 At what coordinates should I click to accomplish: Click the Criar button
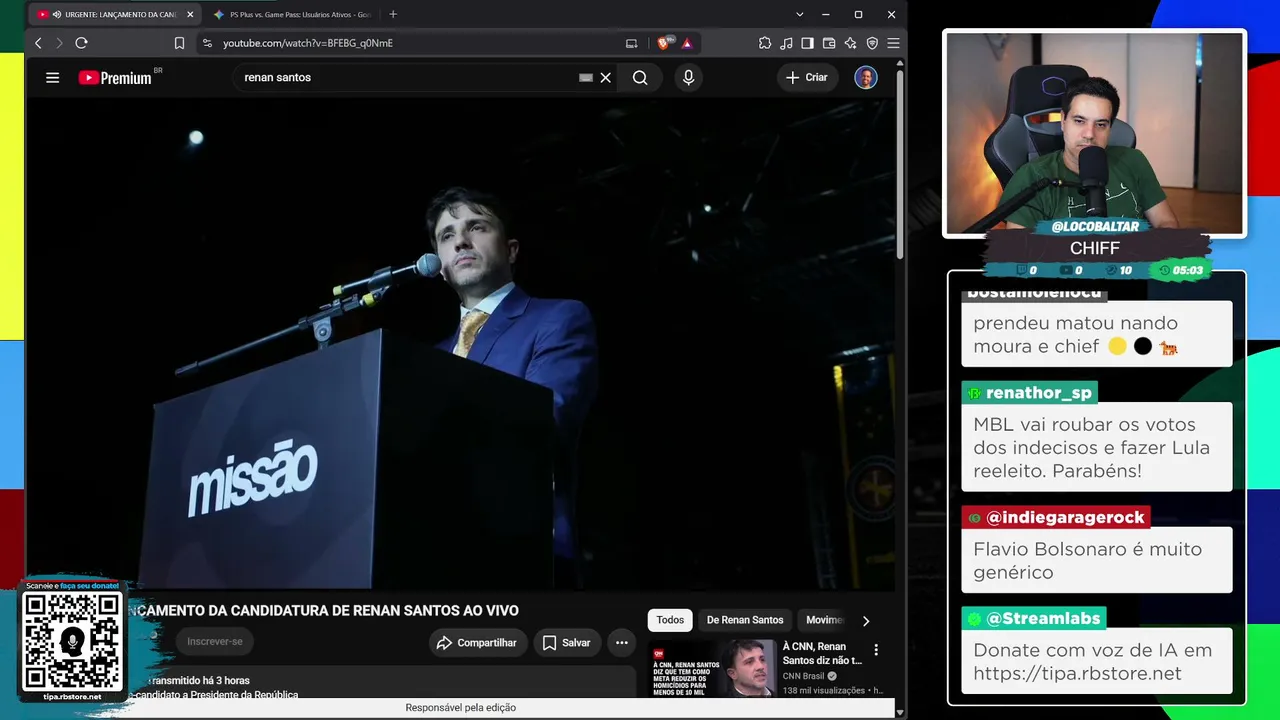pos(807,77)
